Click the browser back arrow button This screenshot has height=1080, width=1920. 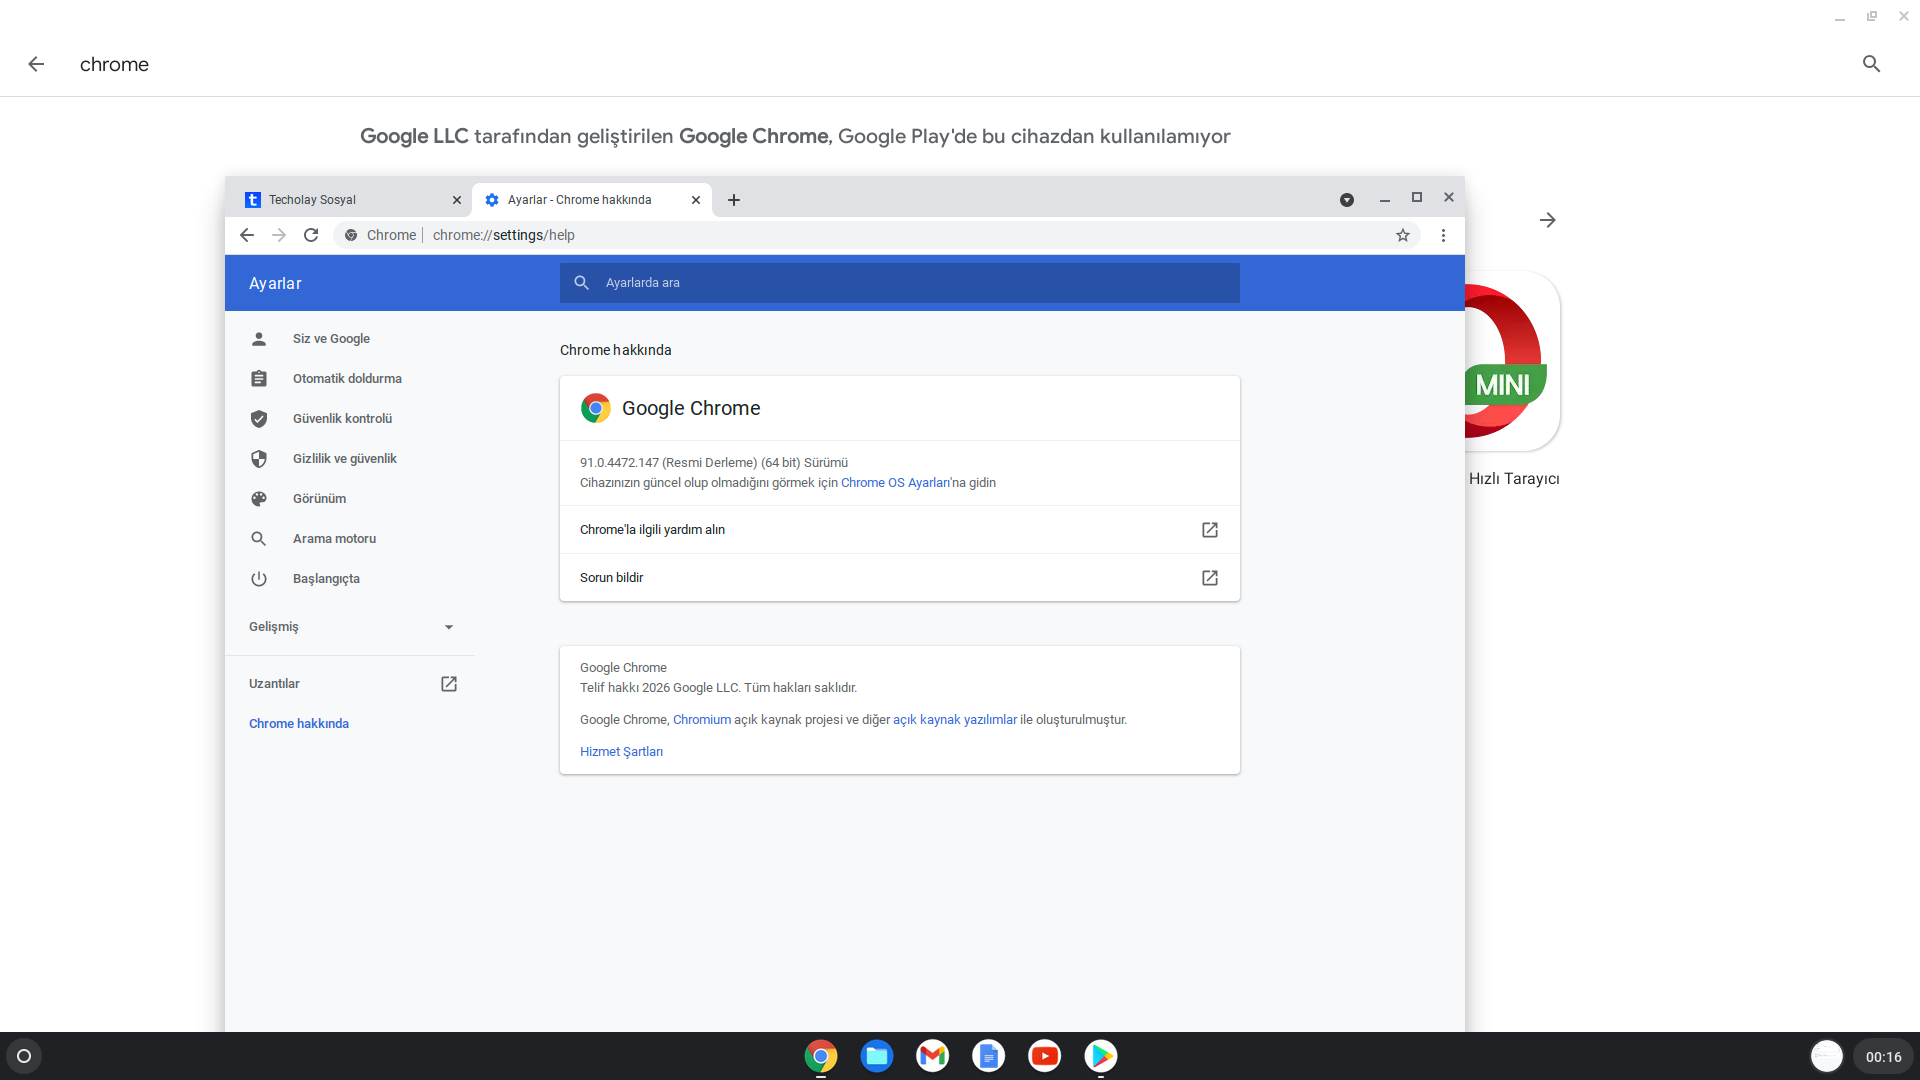click(x=247, y=235)
